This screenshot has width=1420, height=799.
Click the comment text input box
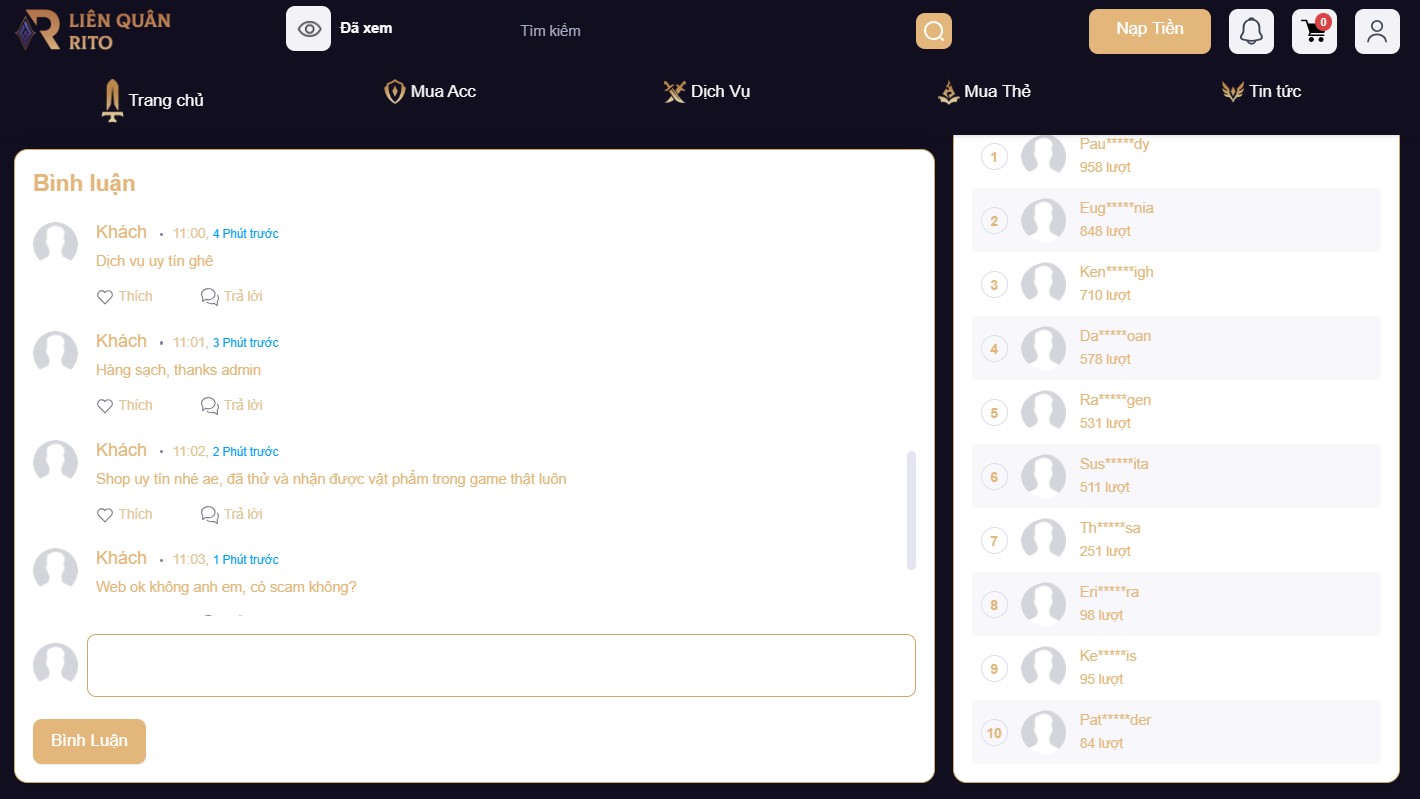pos(501,665)
